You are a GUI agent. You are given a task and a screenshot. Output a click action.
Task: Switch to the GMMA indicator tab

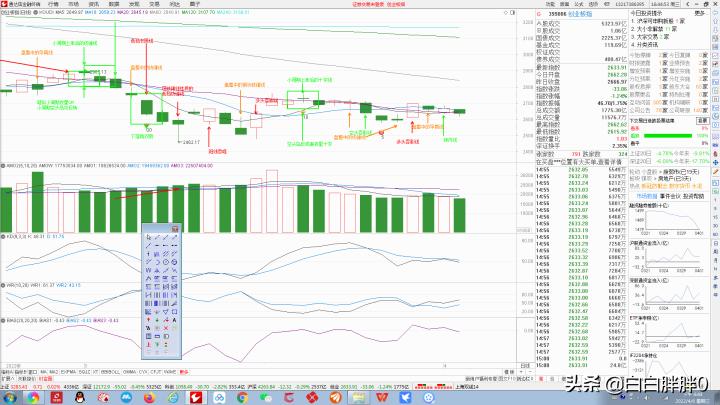click(129, 372)
